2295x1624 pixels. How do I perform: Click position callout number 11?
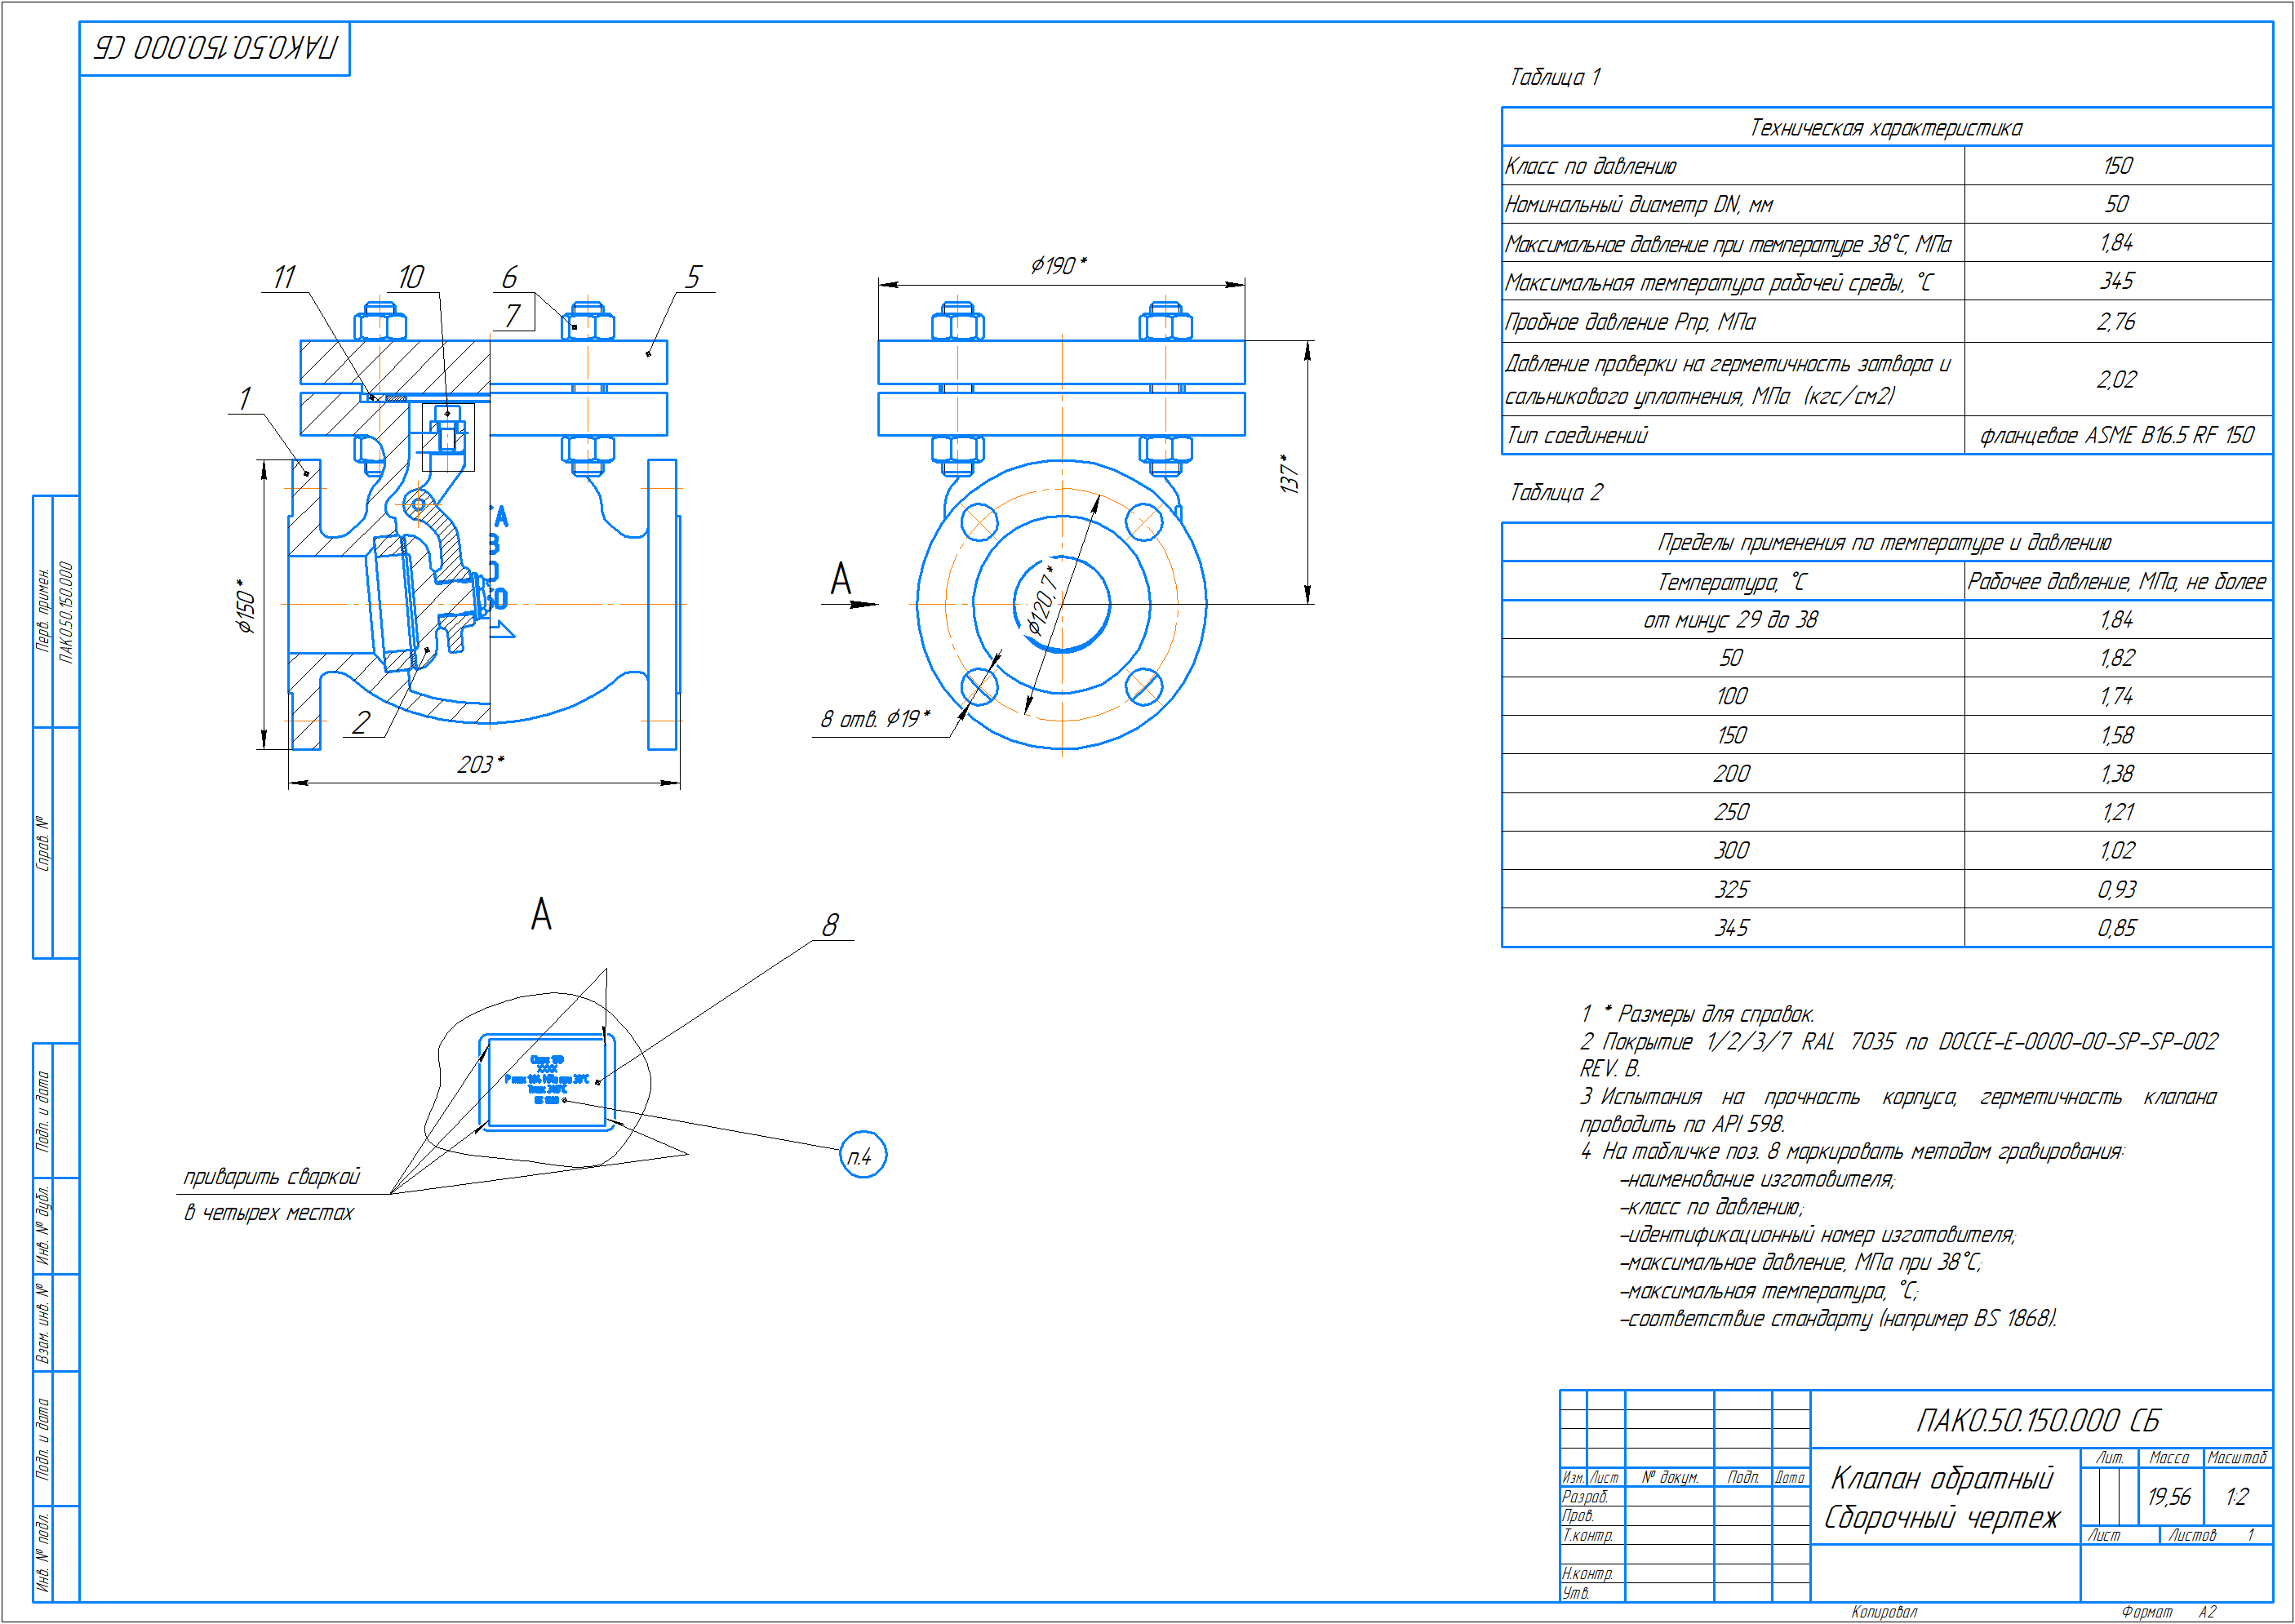point(285,277)
